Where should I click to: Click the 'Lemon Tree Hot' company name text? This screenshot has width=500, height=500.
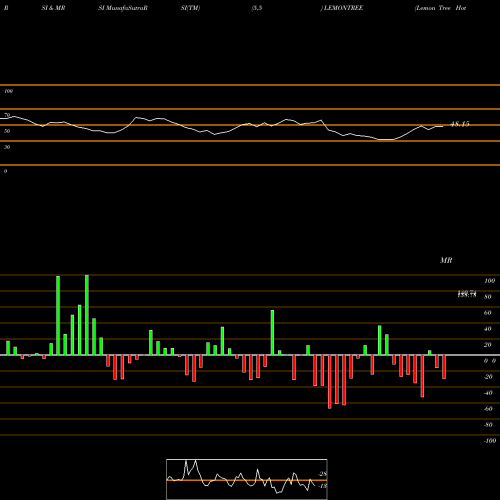tap(440, 8)
